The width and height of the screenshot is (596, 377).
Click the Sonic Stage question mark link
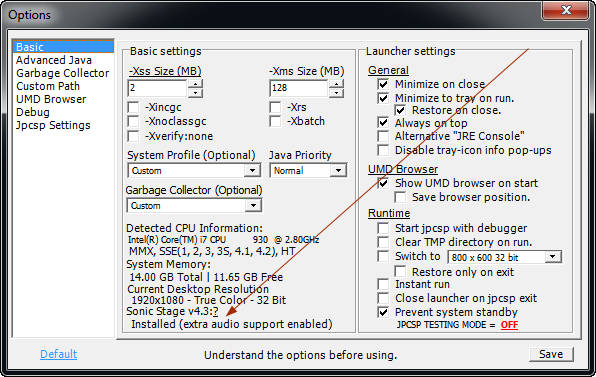click(216, 312)
